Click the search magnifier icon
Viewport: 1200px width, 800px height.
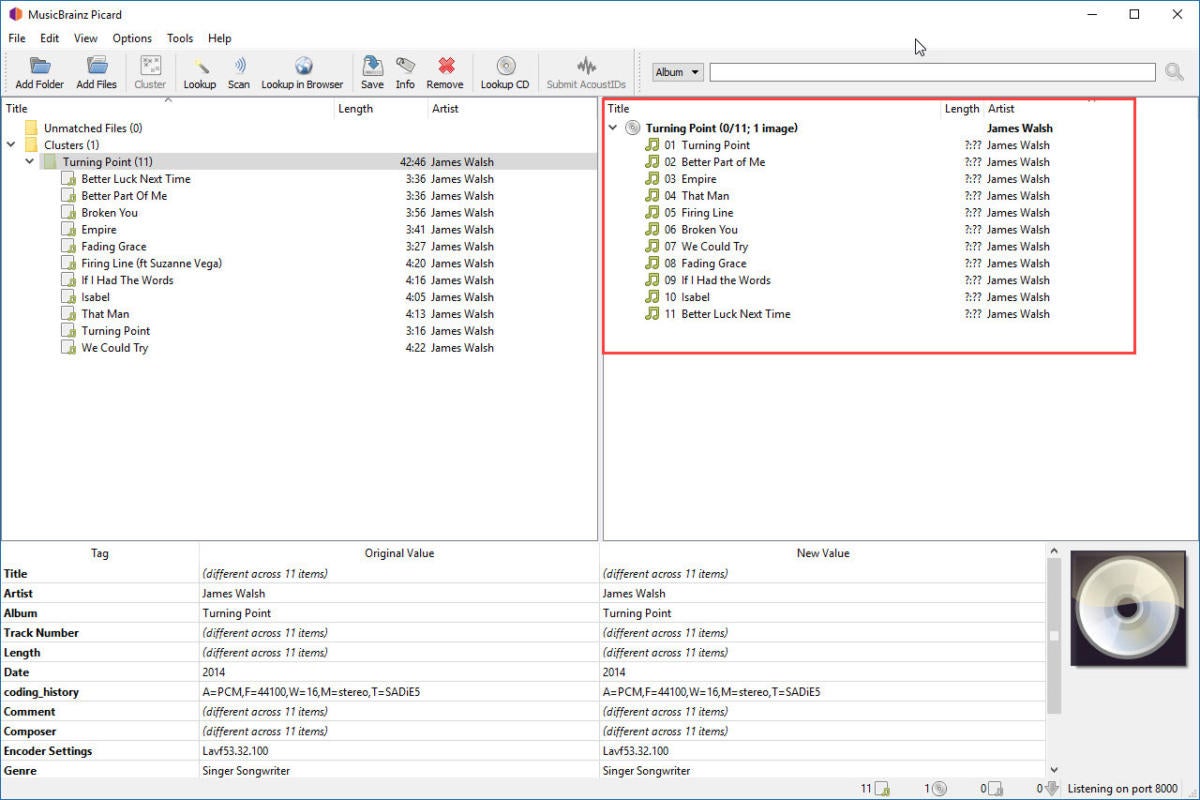(1174, 72)
